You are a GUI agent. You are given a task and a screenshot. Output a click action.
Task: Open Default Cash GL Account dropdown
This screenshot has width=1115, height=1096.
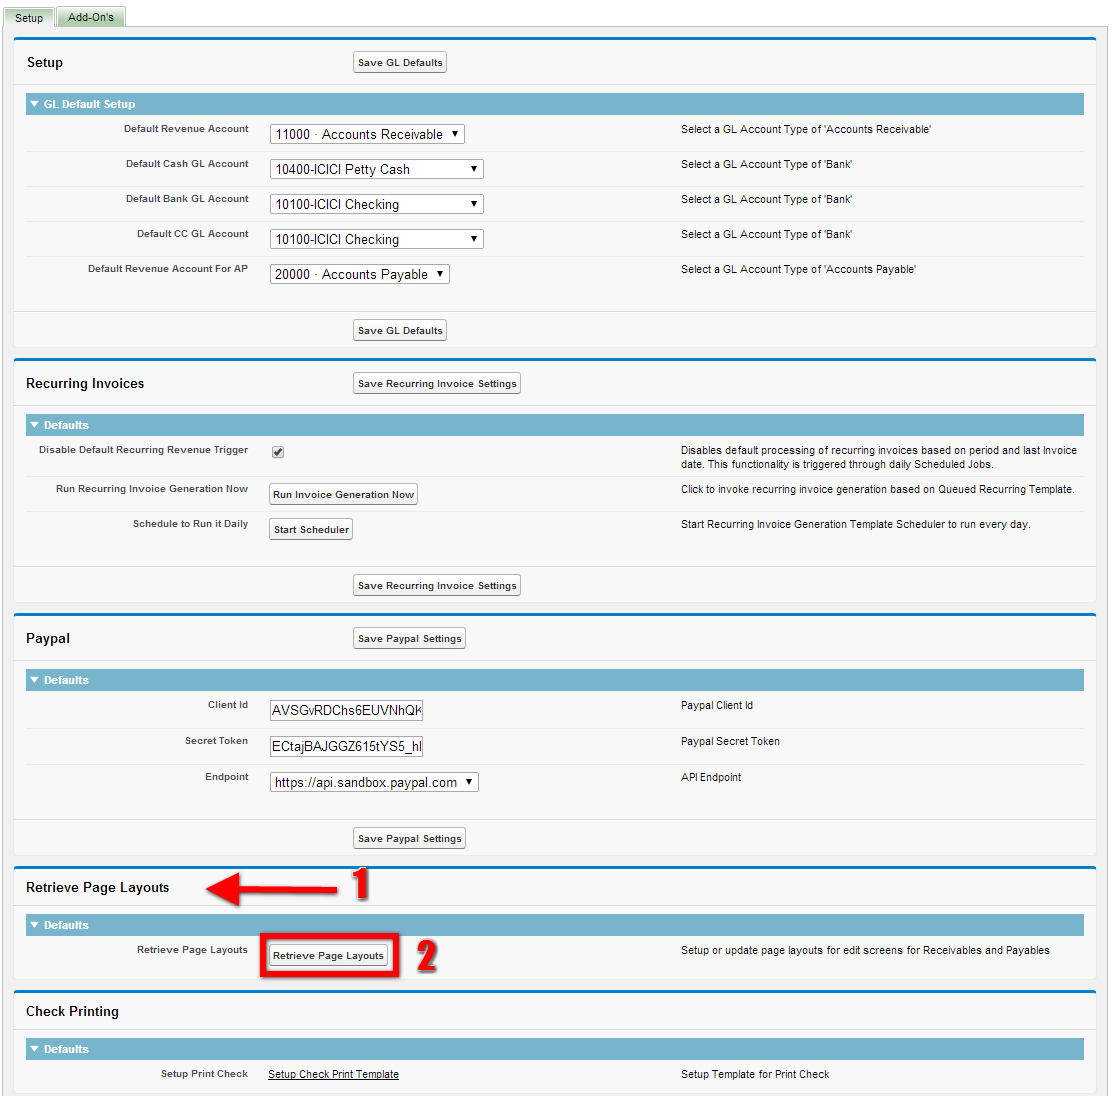(376, 169)
